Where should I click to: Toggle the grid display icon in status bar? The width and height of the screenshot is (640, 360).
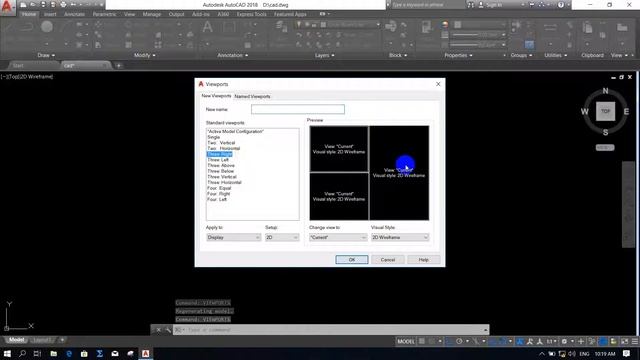point(422,341)
